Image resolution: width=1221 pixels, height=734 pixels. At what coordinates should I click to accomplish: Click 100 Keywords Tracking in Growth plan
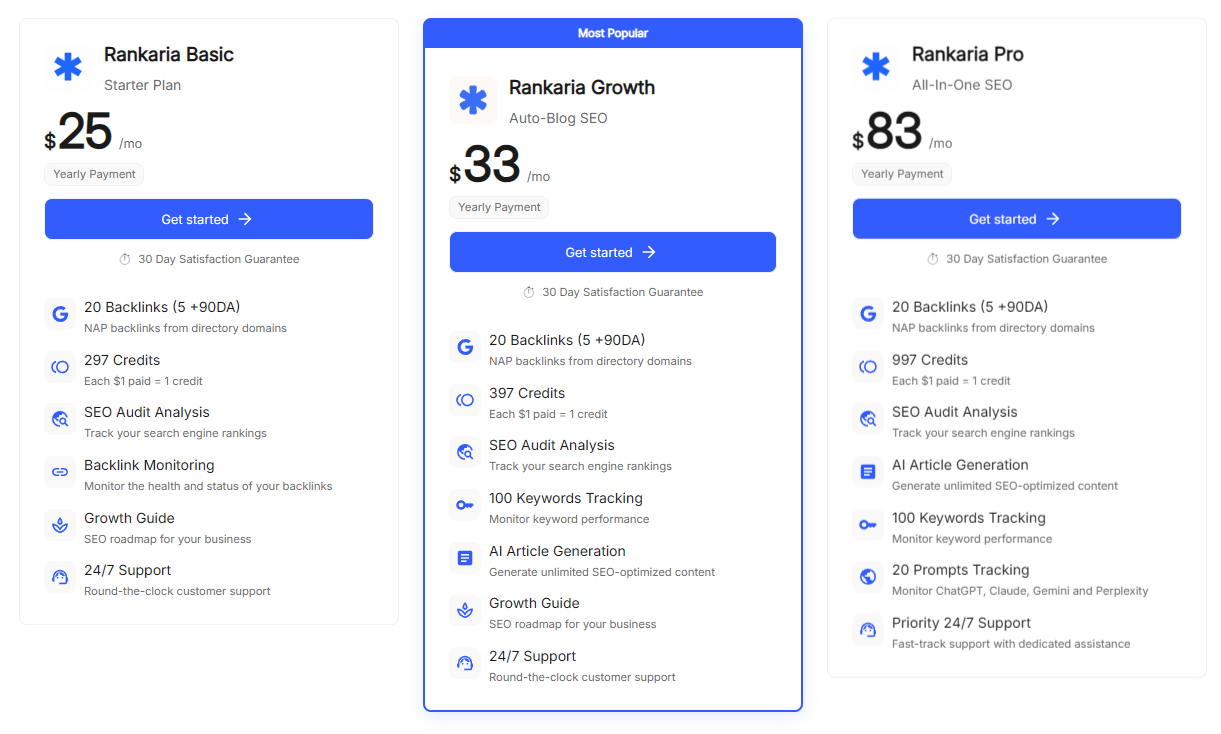566,498
